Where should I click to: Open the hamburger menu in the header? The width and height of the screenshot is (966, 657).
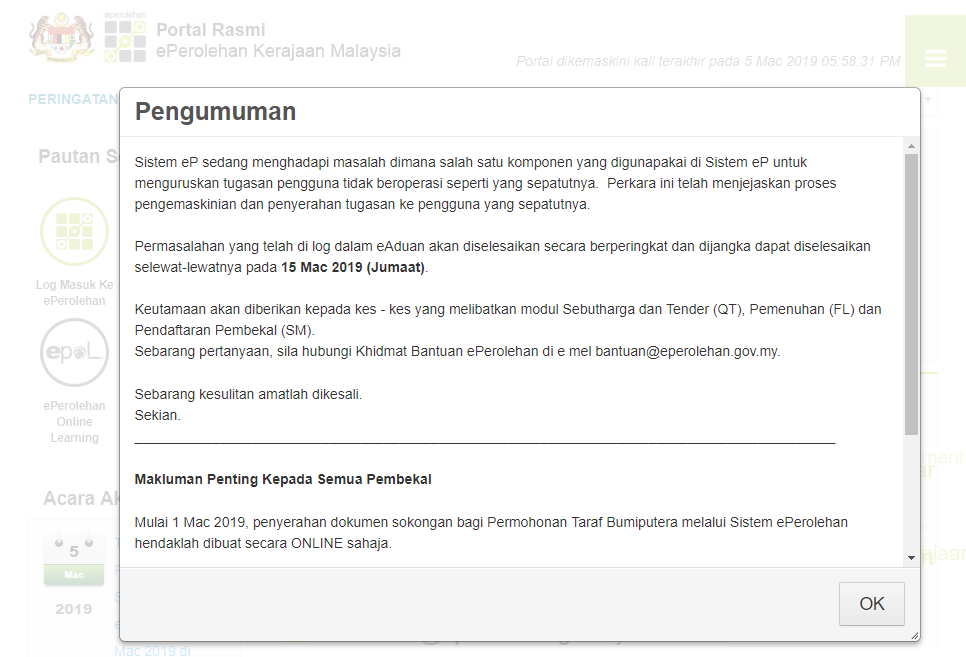pyautogui.click(x=935, y=59)
